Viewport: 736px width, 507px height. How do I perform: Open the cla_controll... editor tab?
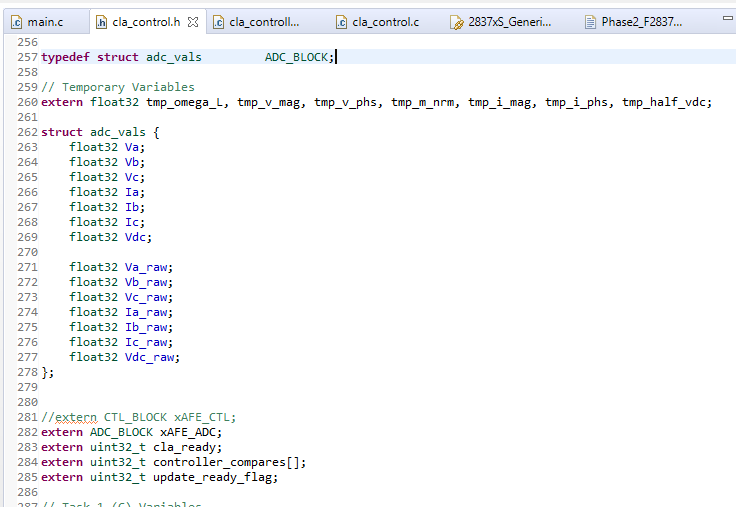(264, 22)
